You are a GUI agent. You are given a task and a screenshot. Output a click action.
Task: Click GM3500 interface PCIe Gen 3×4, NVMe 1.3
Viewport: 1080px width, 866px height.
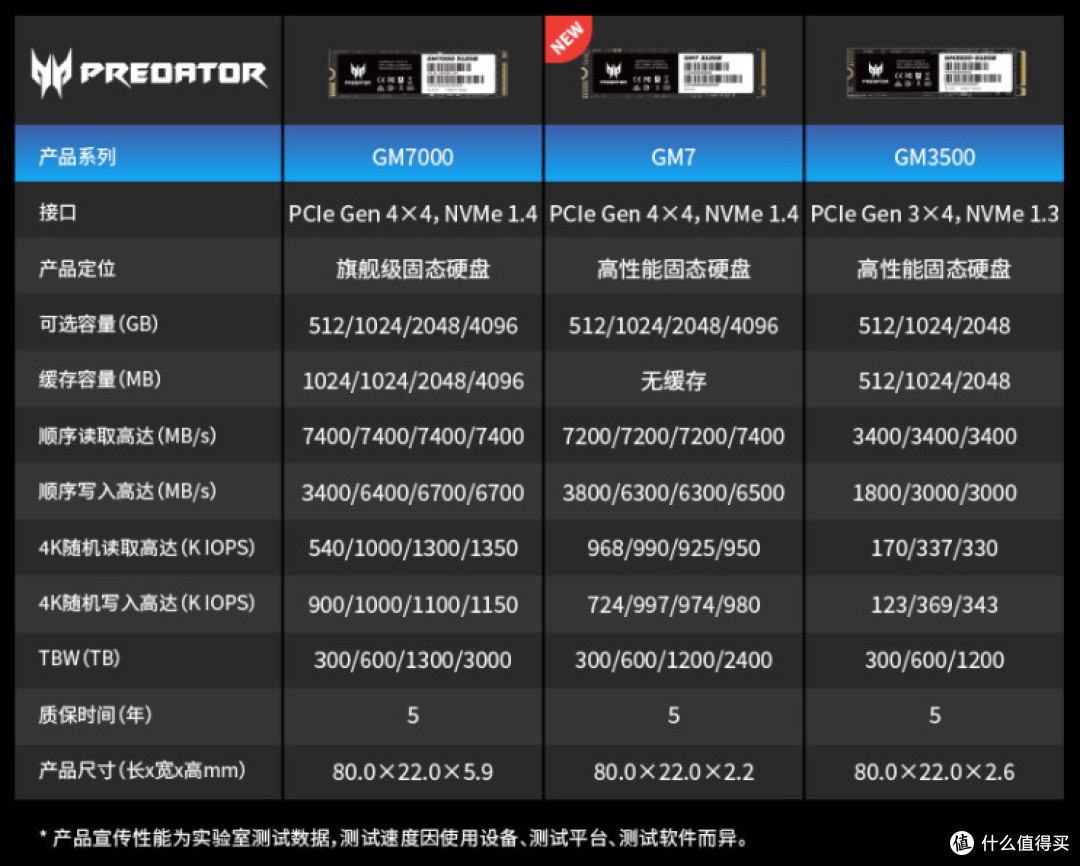pos(935,214)
